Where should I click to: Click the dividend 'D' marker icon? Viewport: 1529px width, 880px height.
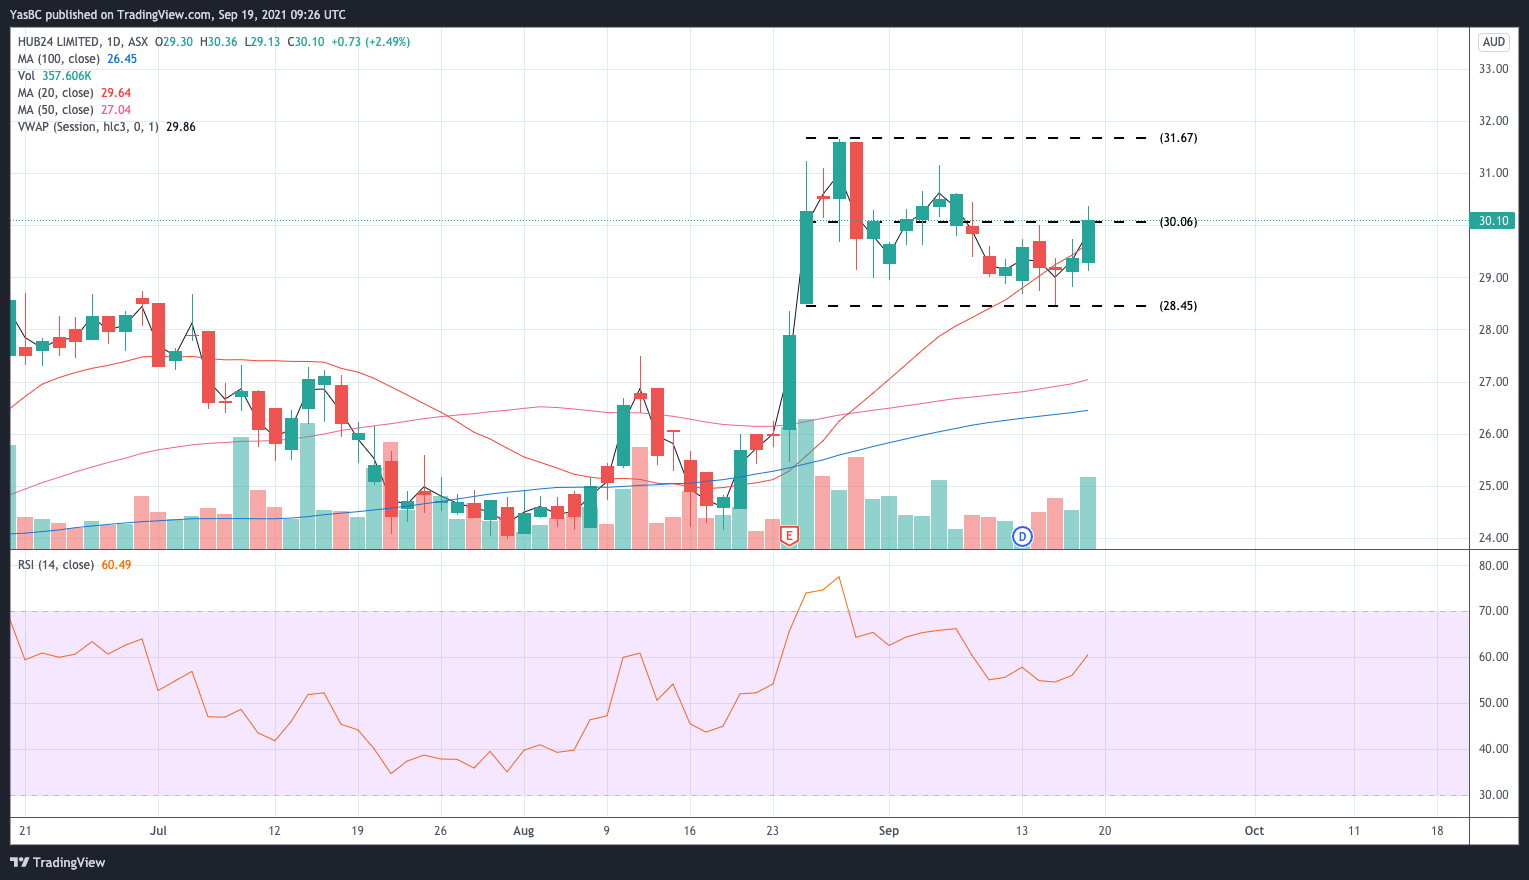(x=1022, y=537)
